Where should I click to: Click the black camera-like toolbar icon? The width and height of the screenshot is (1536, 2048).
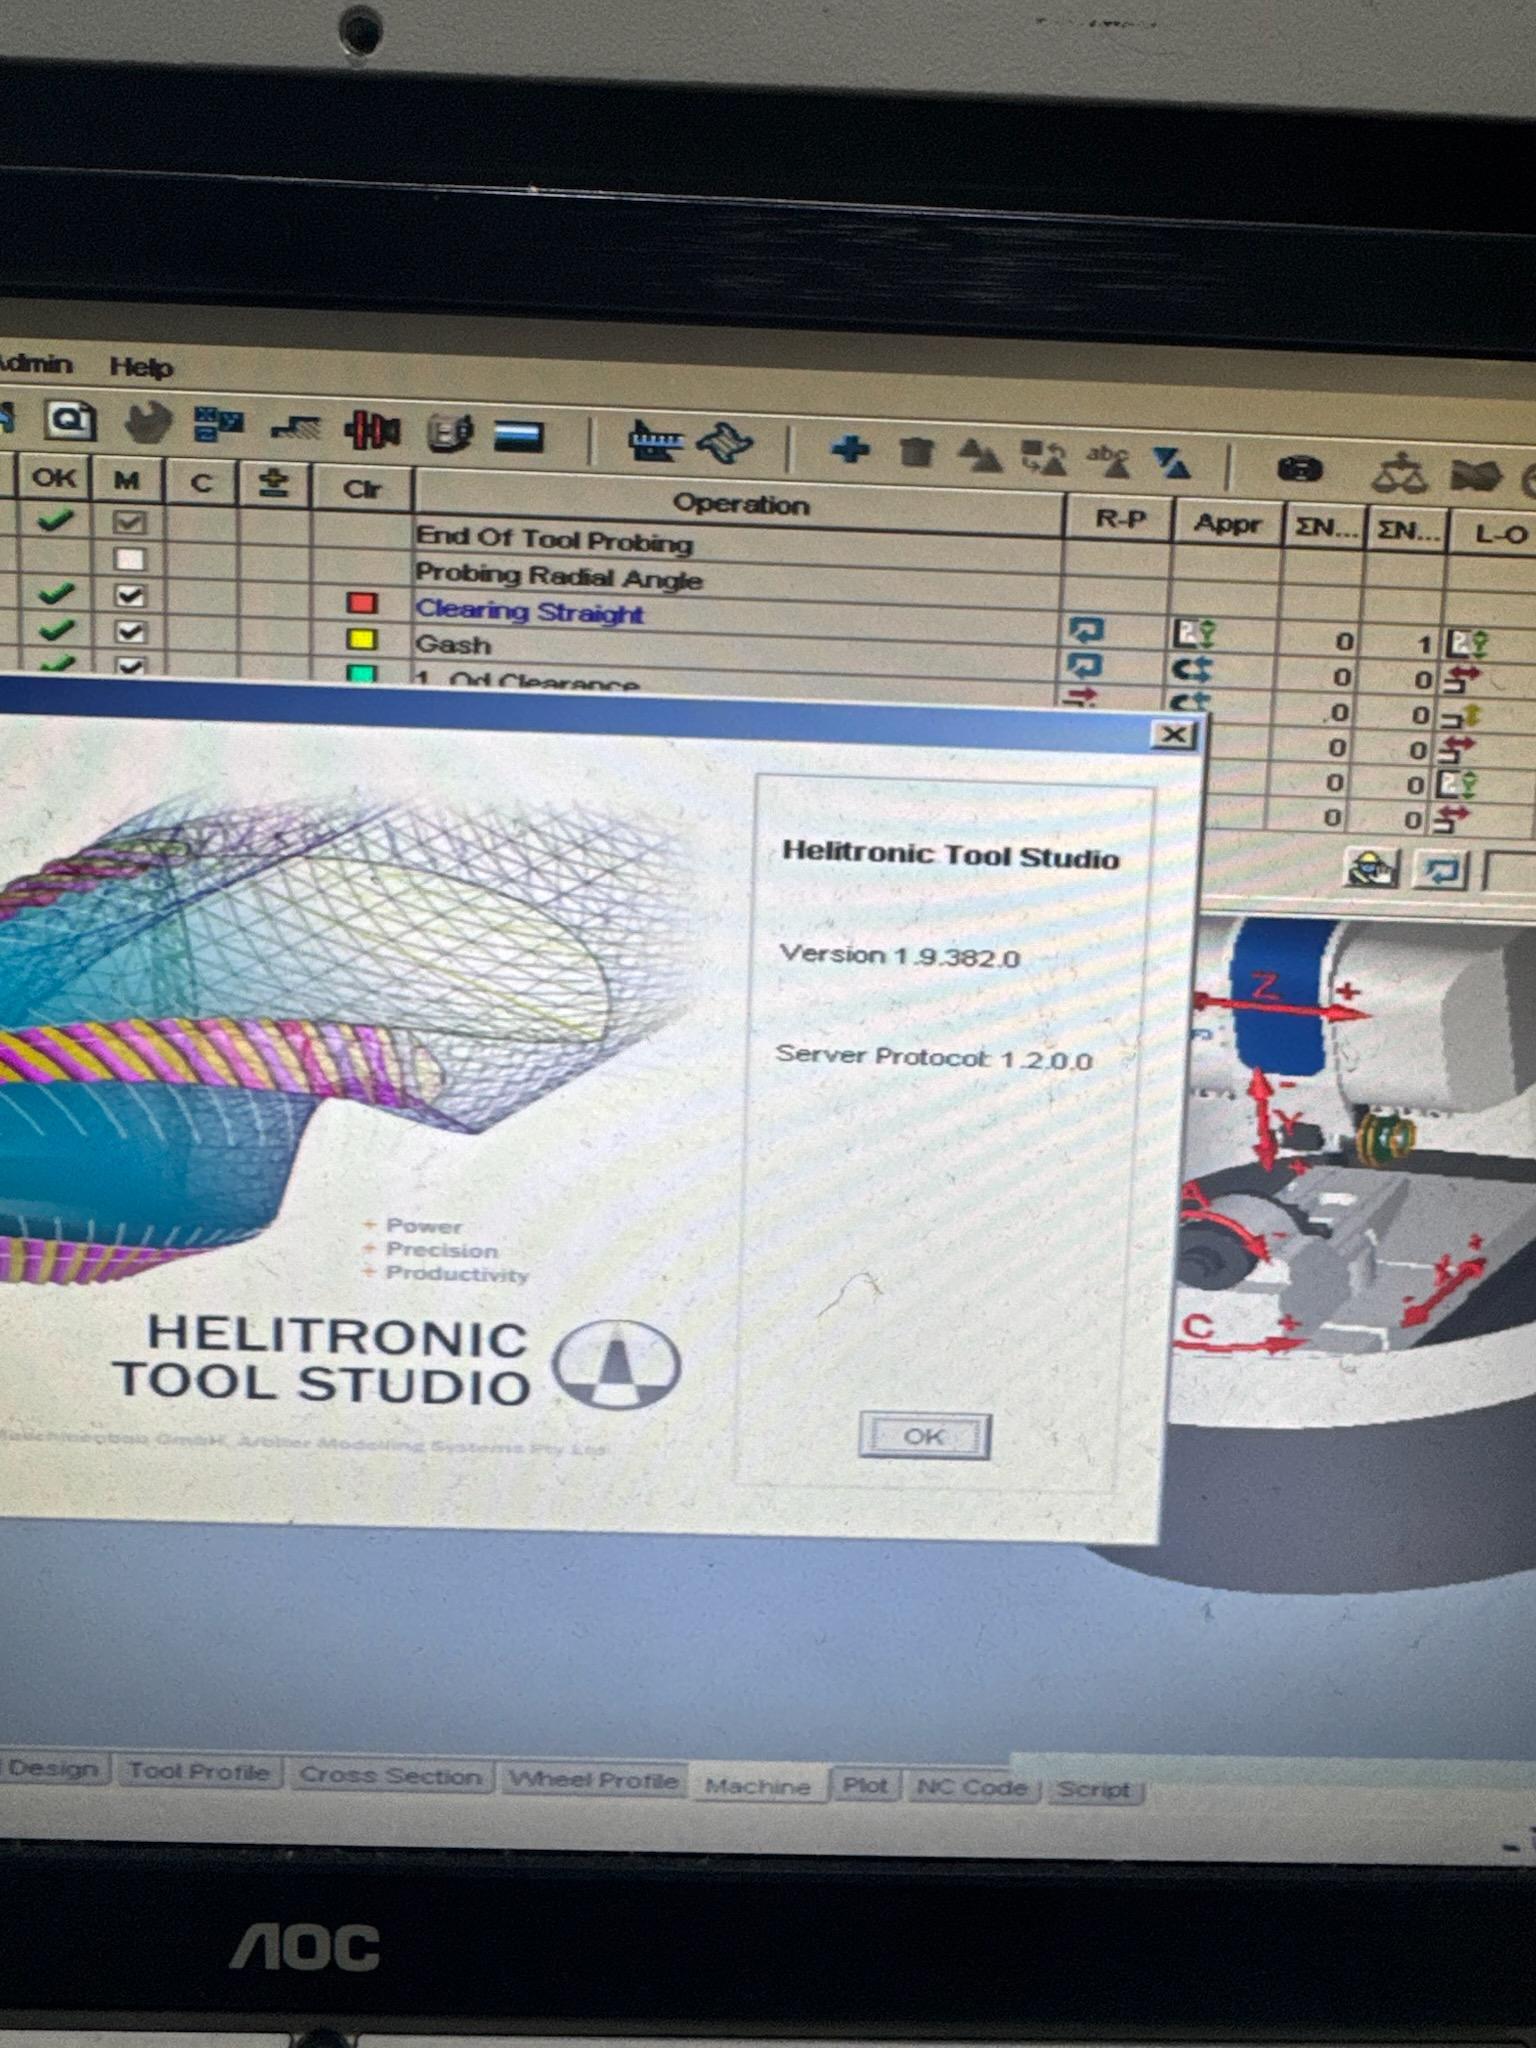1300,468
